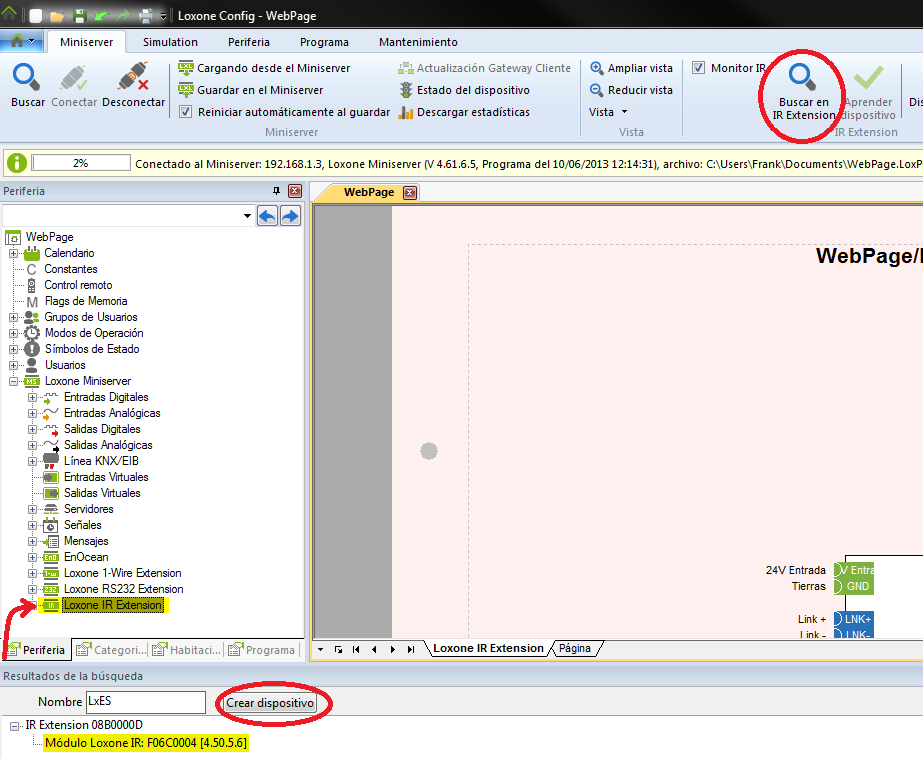Open the Mantenimiento ribbon tab
This screenshot has width=923, height=759.
418,42
